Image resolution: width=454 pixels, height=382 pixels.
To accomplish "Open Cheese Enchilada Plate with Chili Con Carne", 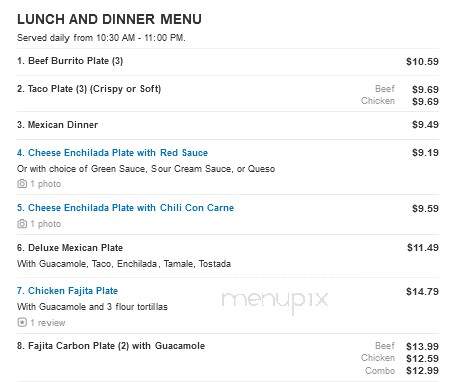I will [x=125, y=208].
